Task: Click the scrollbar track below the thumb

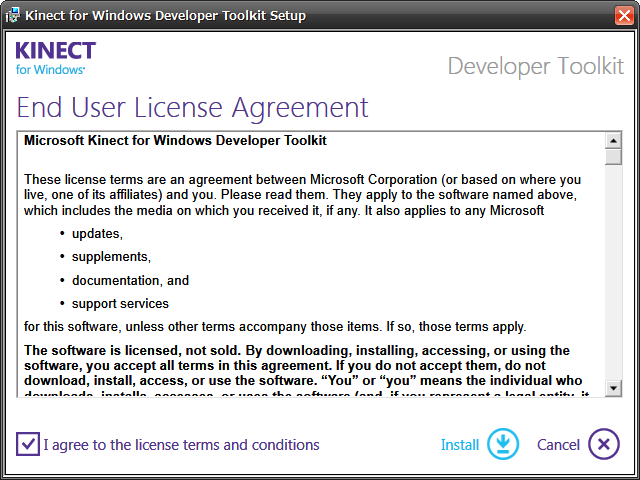Action: (x=613, y=273)
